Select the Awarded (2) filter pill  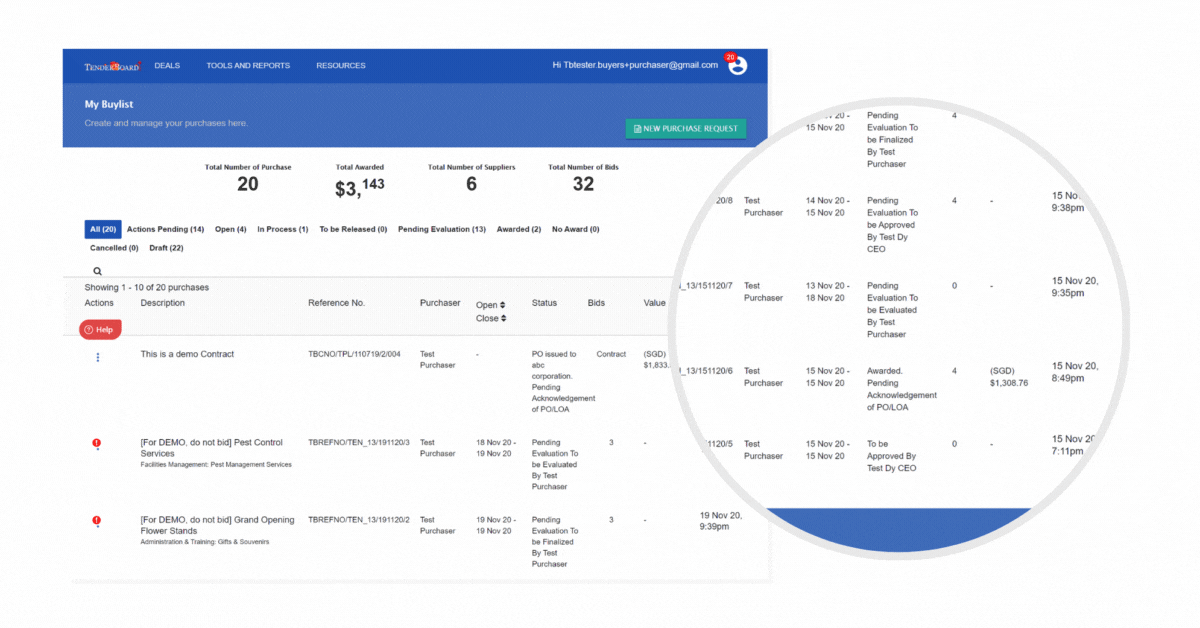click(519, 228)
